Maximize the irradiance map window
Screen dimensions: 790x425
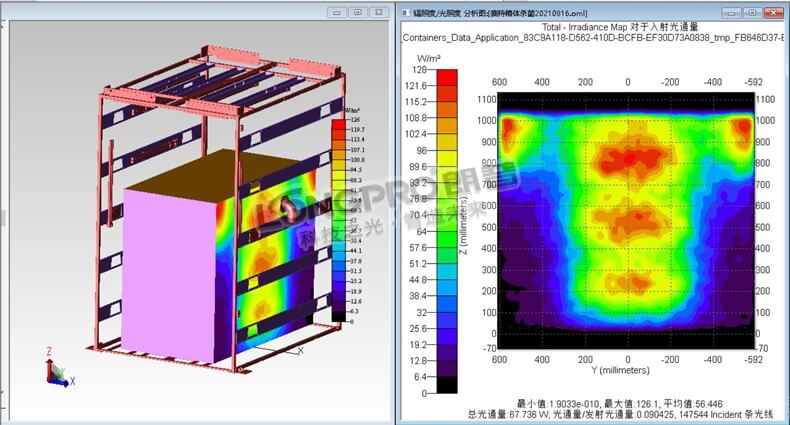753,13
